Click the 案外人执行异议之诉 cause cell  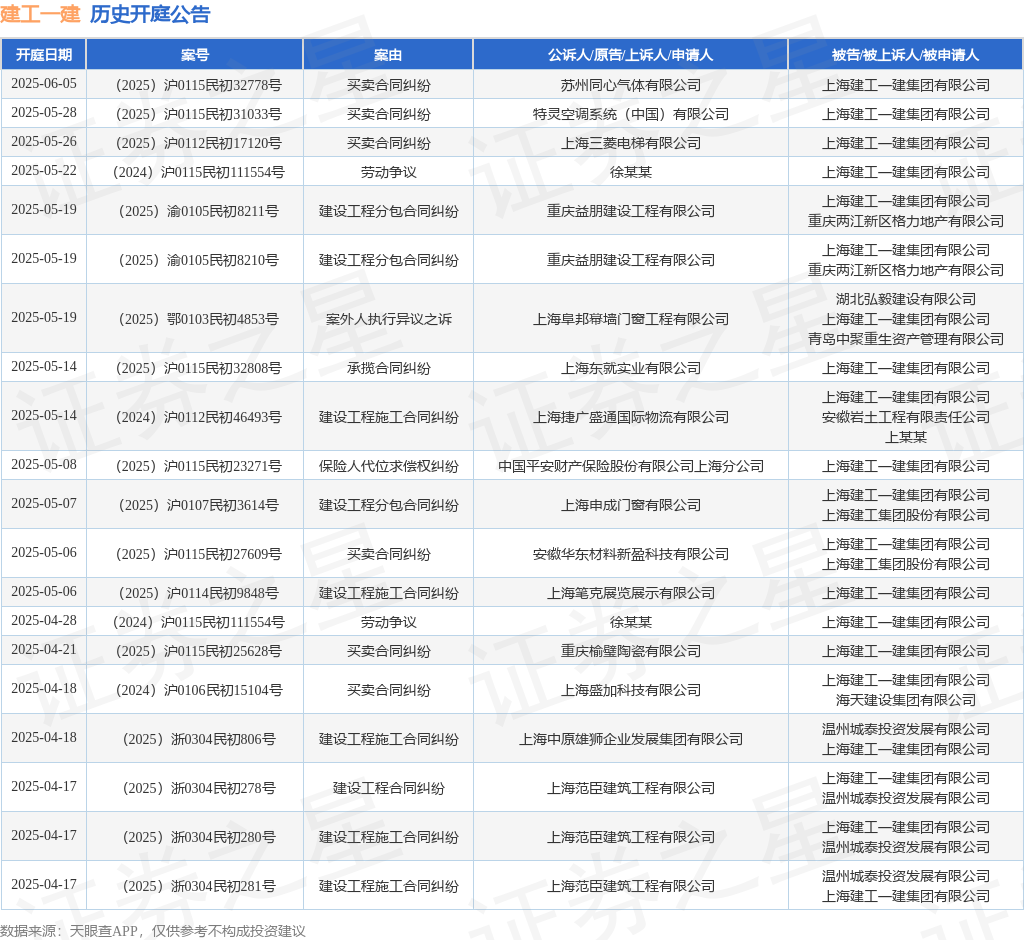[389, 319]
